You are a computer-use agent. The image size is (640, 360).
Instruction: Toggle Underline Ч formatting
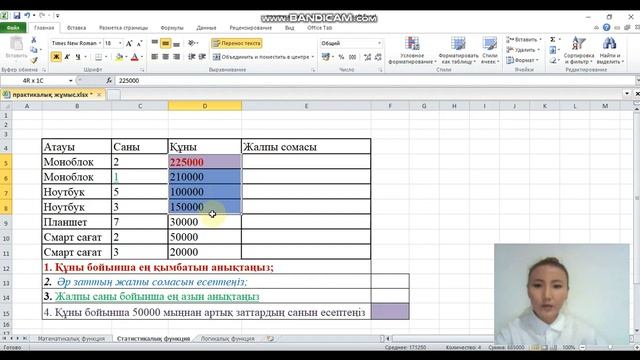click(x=78, y=57)
